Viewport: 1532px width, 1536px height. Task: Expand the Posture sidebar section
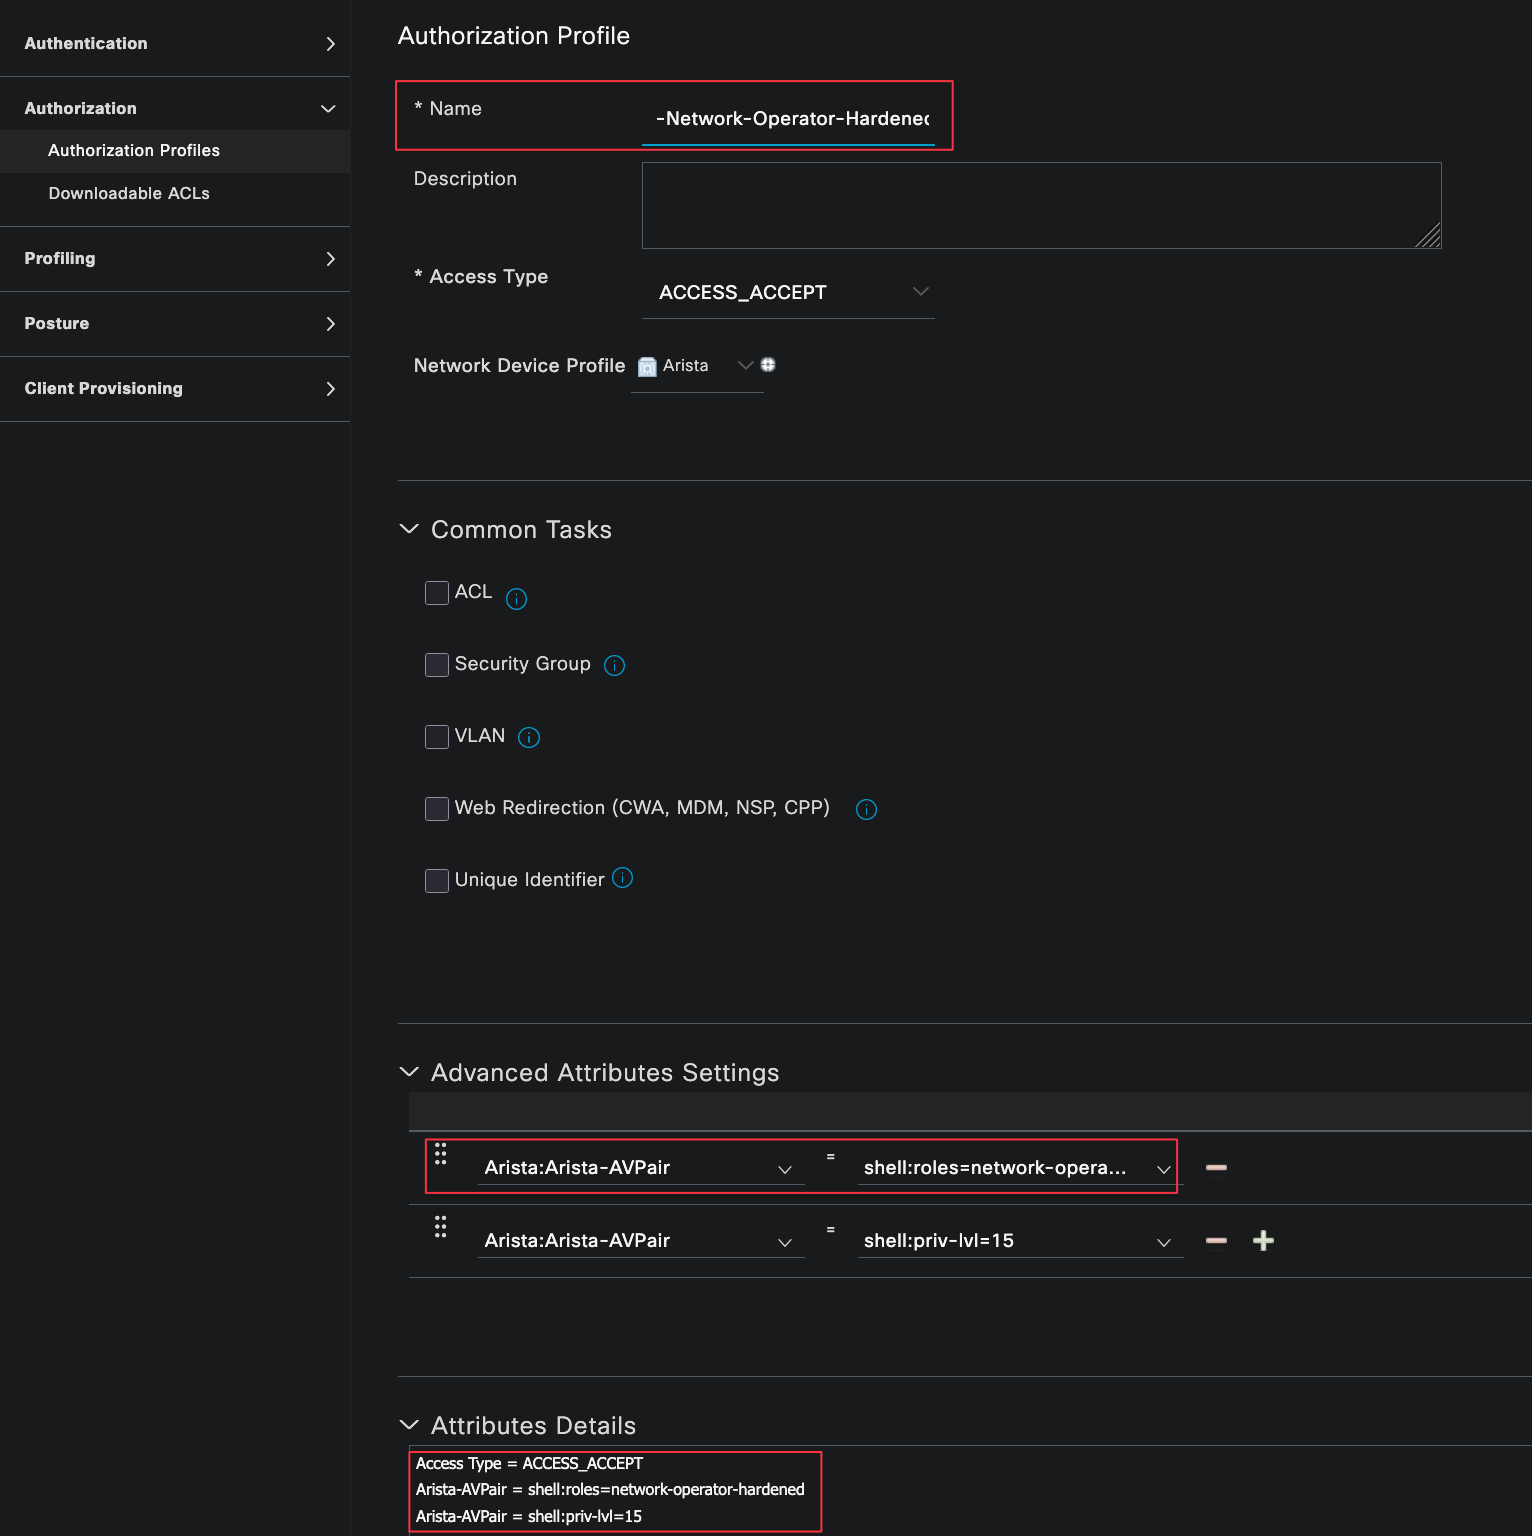click(x=175, y=323)
